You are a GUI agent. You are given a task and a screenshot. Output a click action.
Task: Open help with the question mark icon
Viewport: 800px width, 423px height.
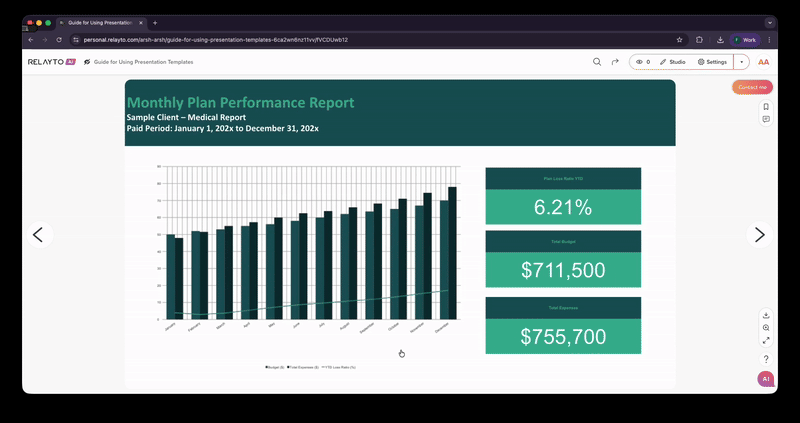pyautogui.click(x=765, y=359)
